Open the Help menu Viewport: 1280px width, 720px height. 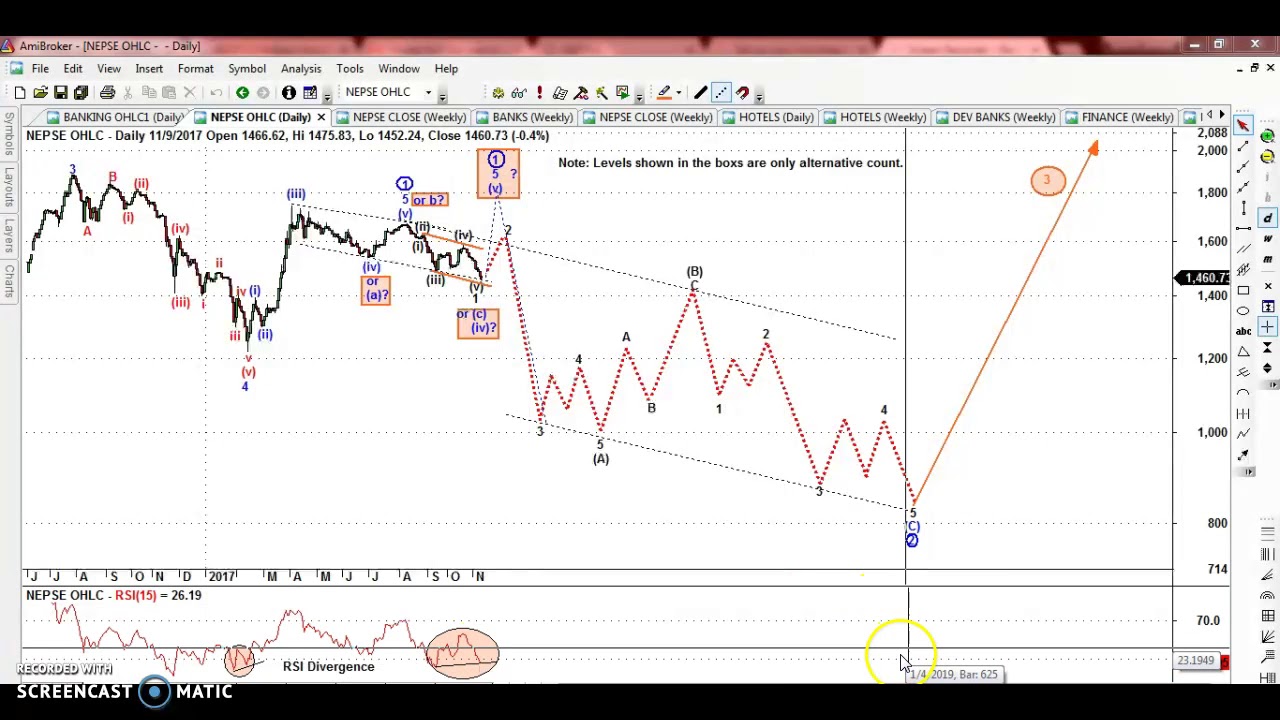[446, 68]
